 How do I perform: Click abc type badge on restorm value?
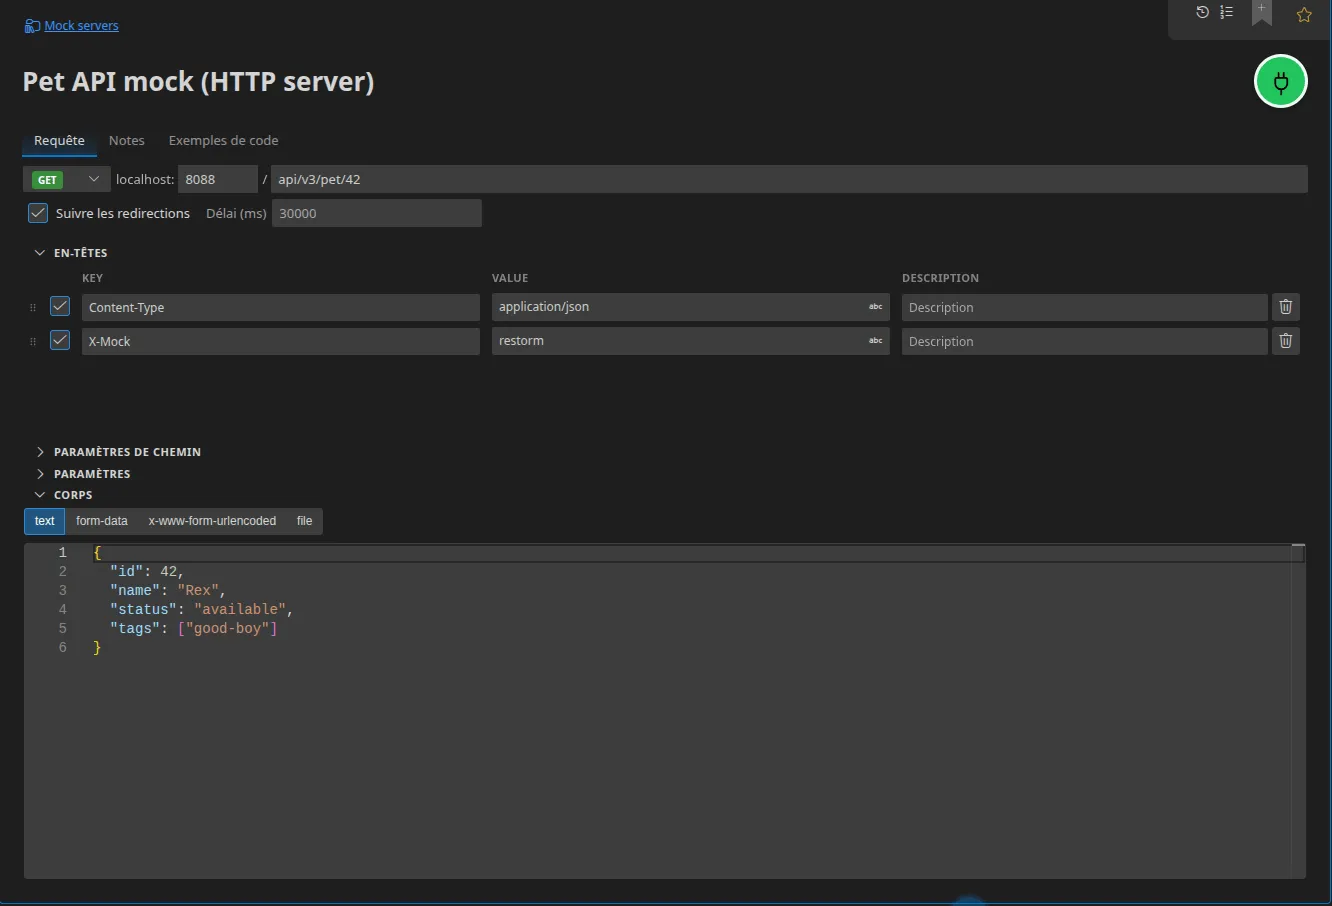[875, 341]
